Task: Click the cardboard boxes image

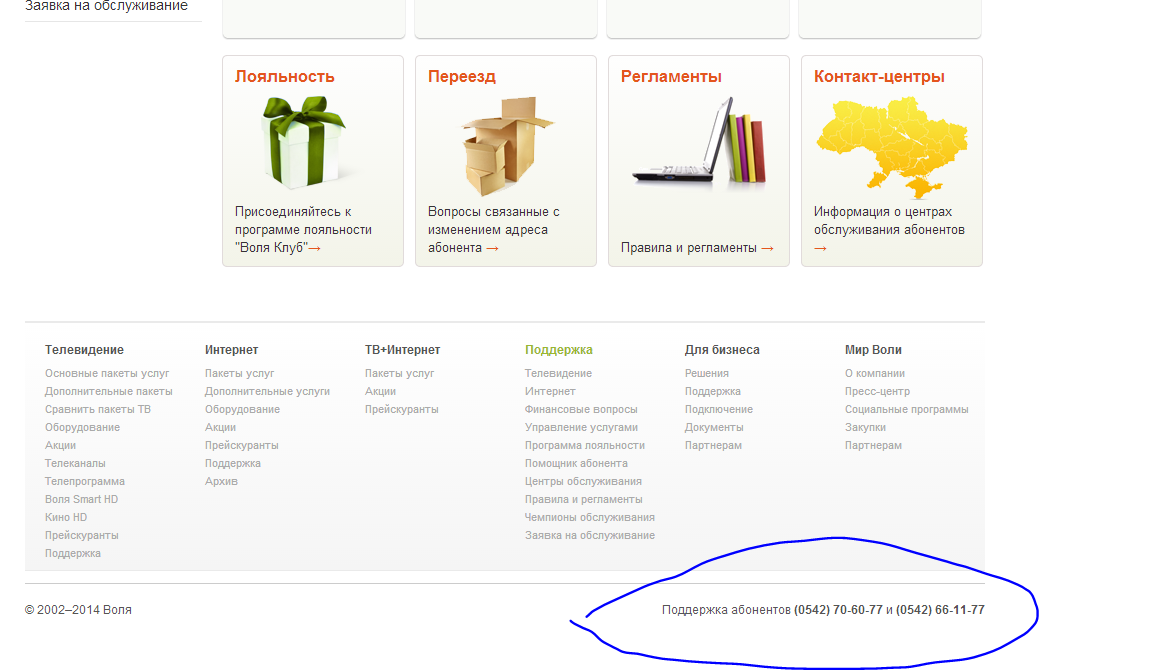Action: [505, 146]
